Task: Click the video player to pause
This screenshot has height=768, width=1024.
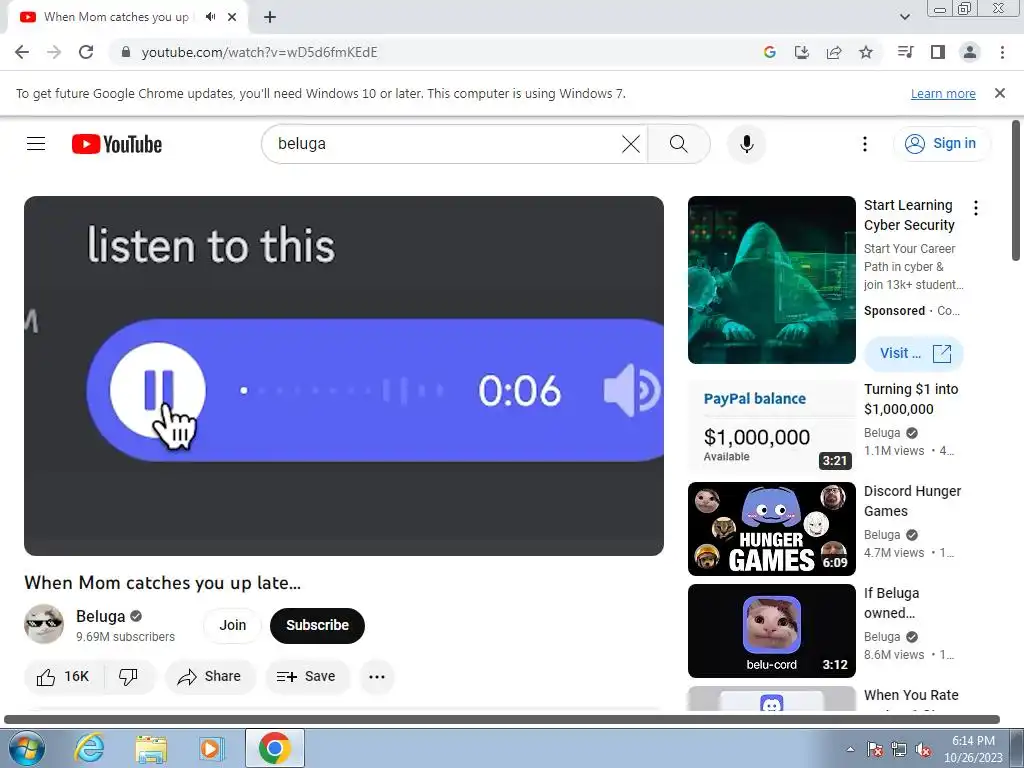Action: [344, 376]
